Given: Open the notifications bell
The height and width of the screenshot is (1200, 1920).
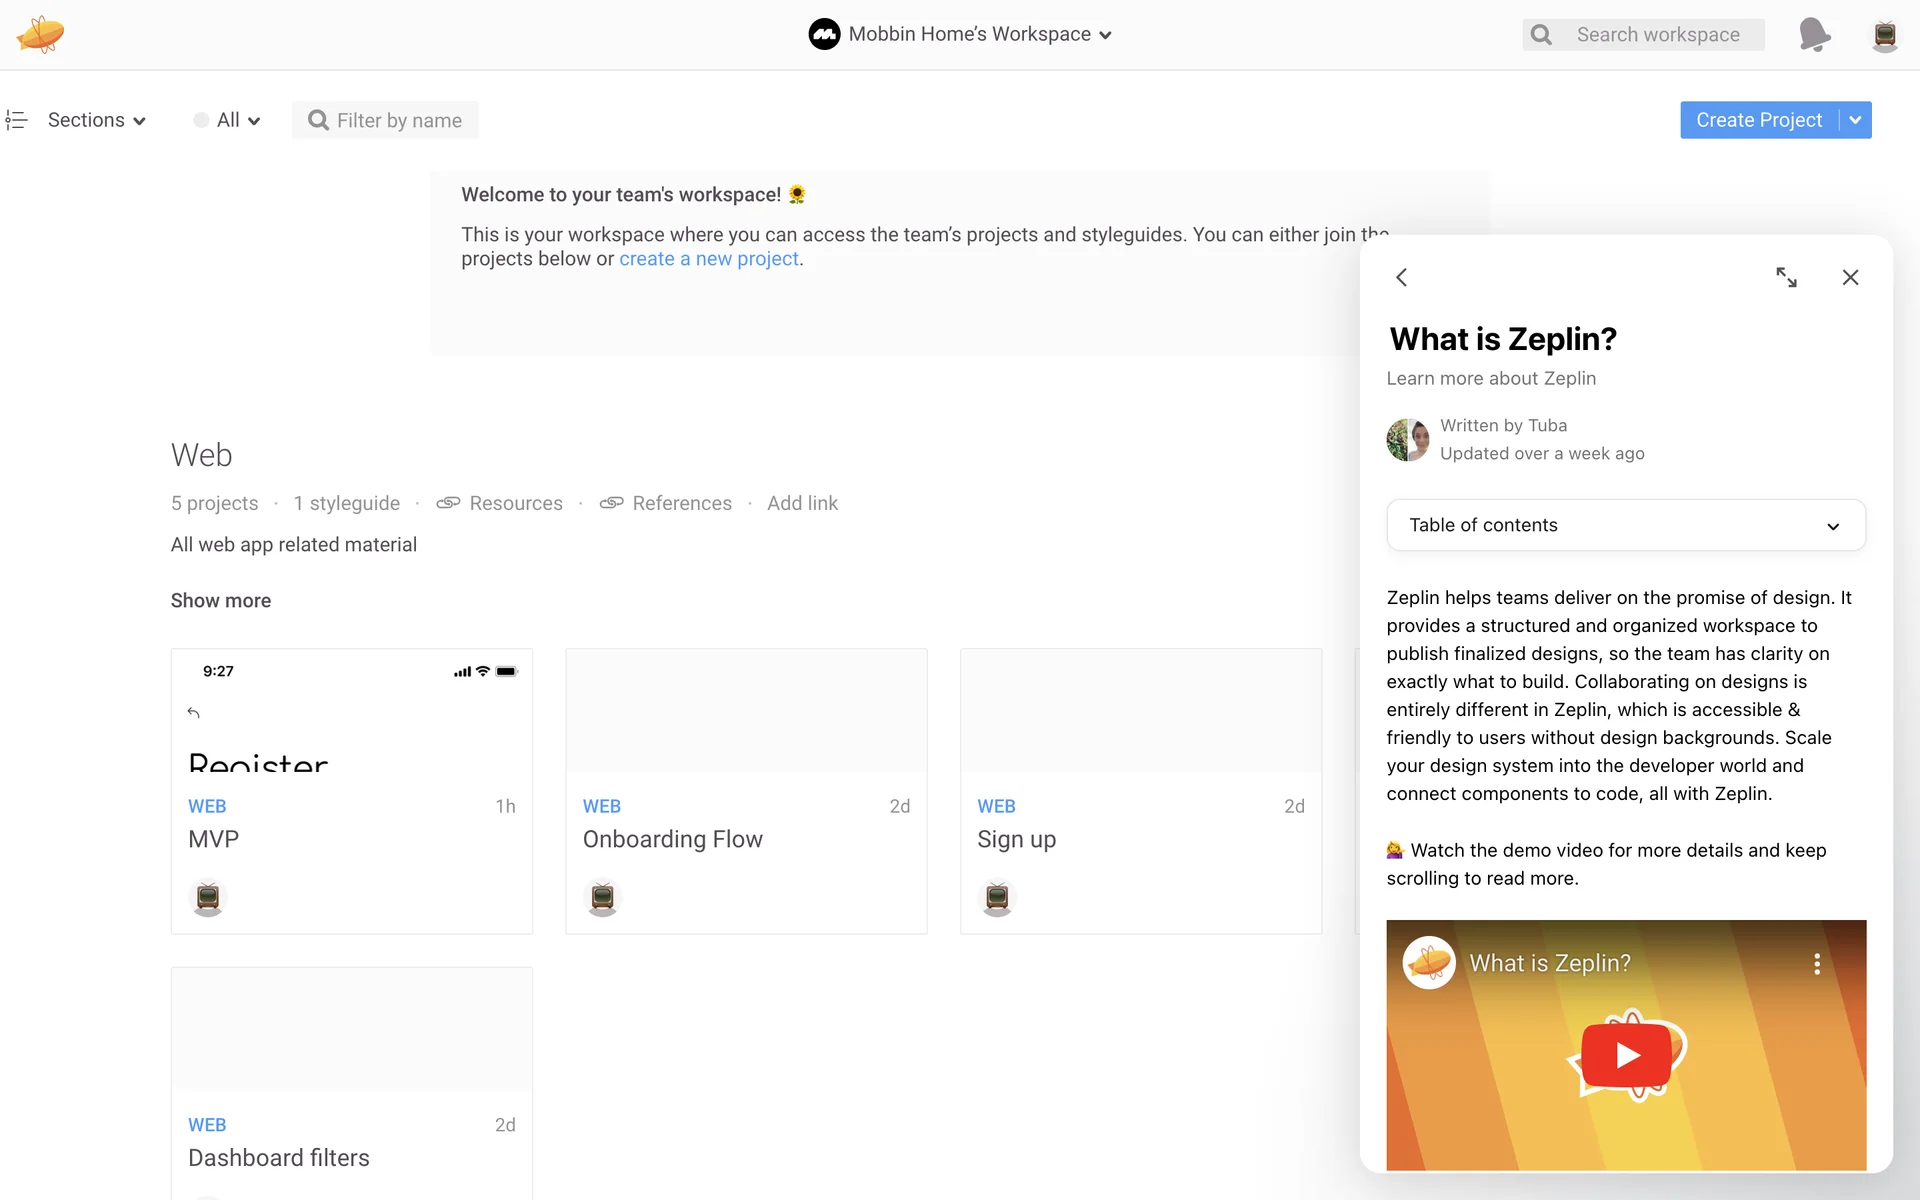Looking at the screenshot, I should click(x=1814, y=35).
